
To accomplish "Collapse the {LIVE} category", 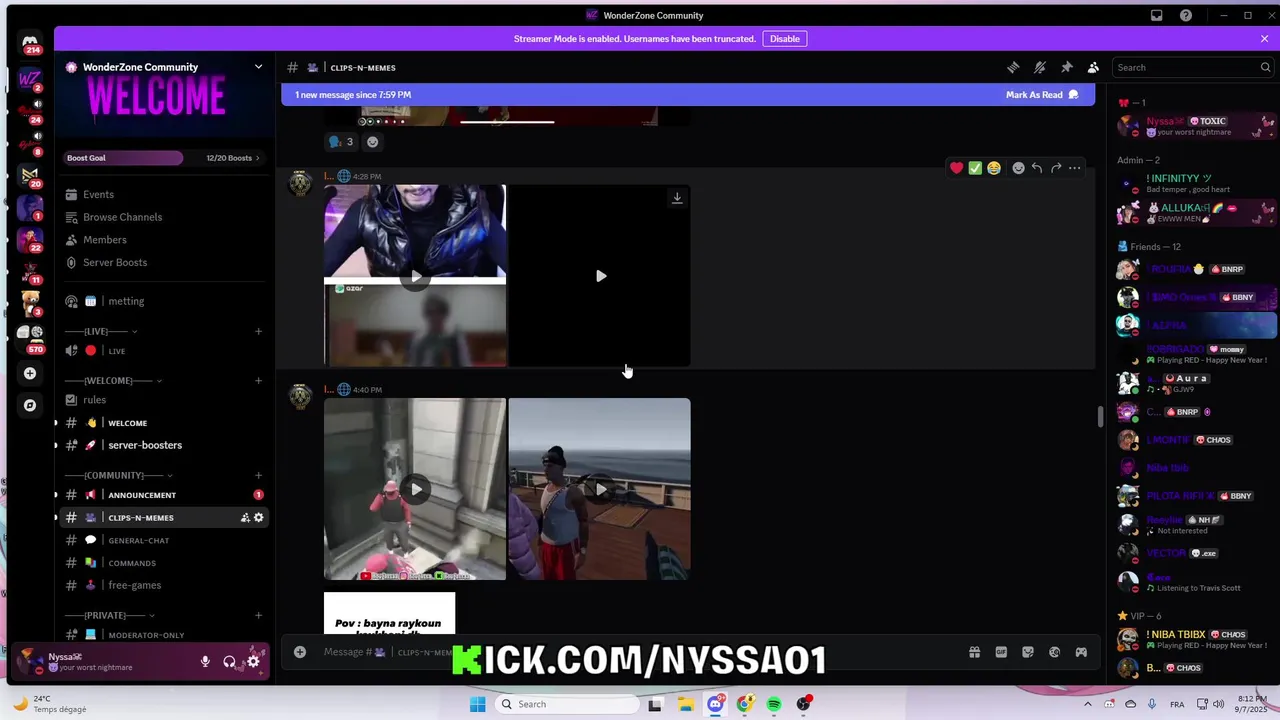I will [101, 331].
